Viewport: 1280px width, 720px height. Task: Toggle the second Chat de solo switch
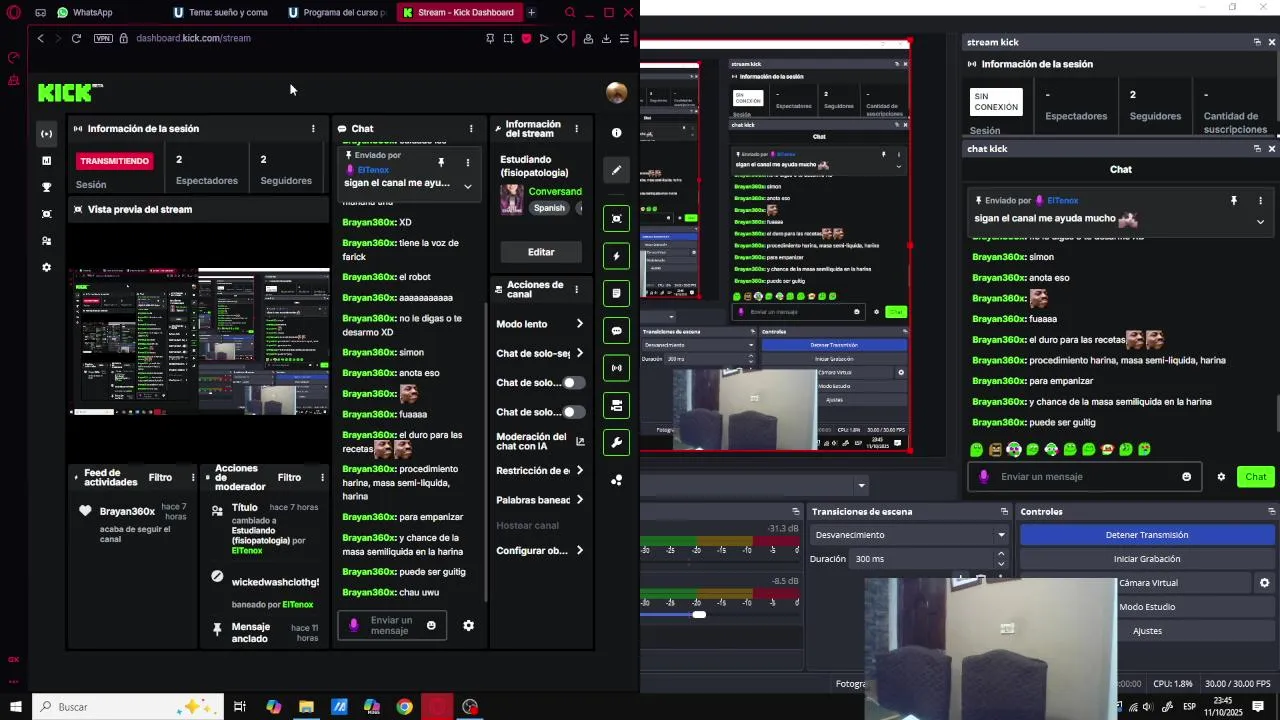tap(573, 412)
